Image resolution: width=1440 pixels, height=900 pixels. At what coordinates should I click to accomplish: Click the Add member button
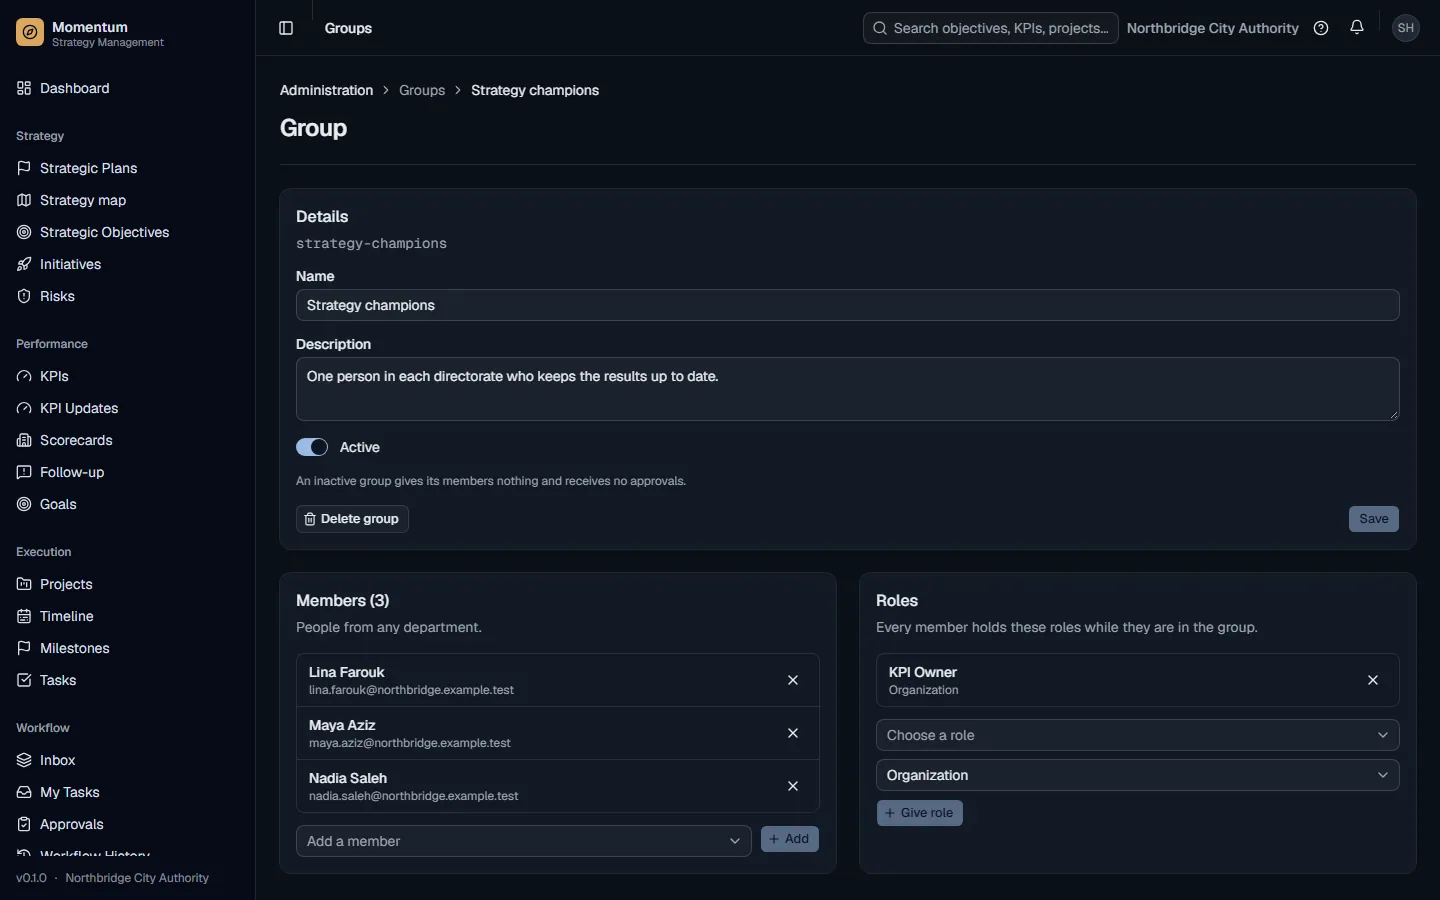click(x=790, y=839)
